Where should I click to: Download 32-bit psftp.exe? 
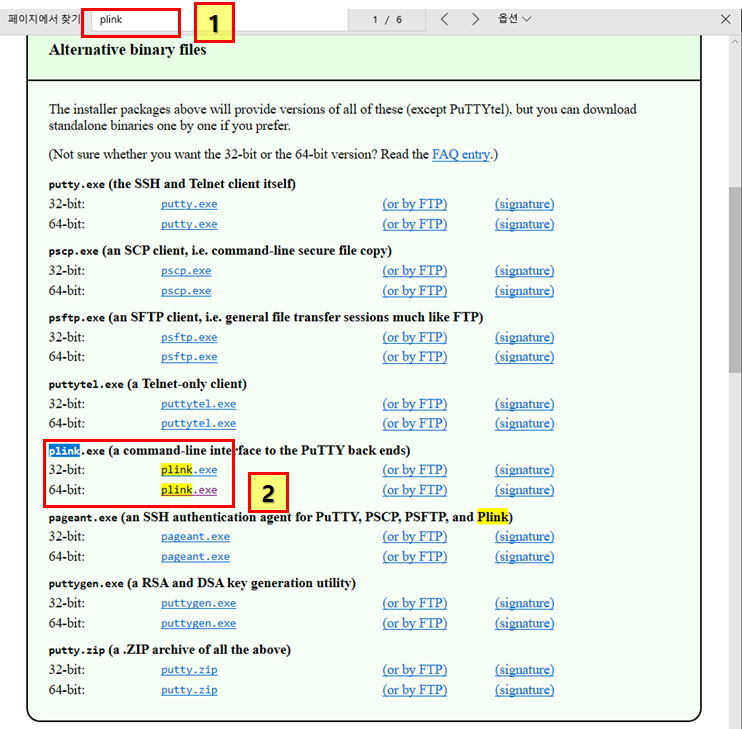point(189,337)
